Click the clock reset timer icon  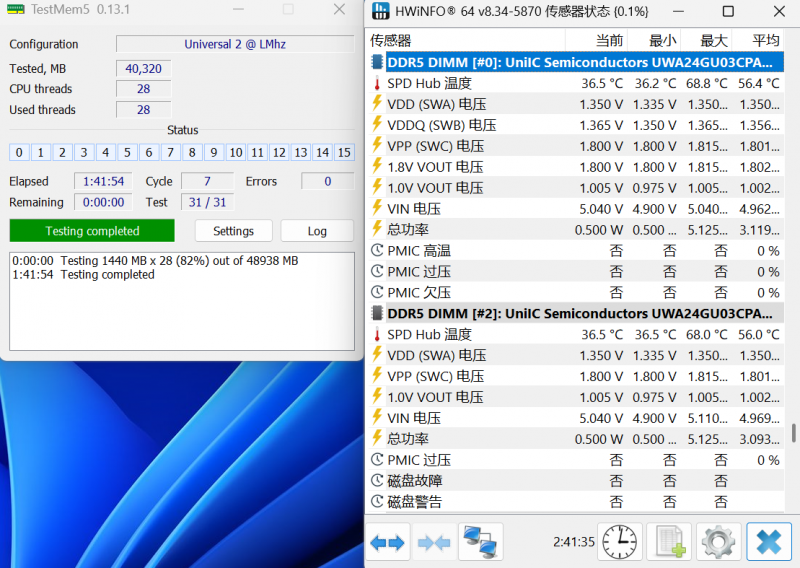(619, 542)
